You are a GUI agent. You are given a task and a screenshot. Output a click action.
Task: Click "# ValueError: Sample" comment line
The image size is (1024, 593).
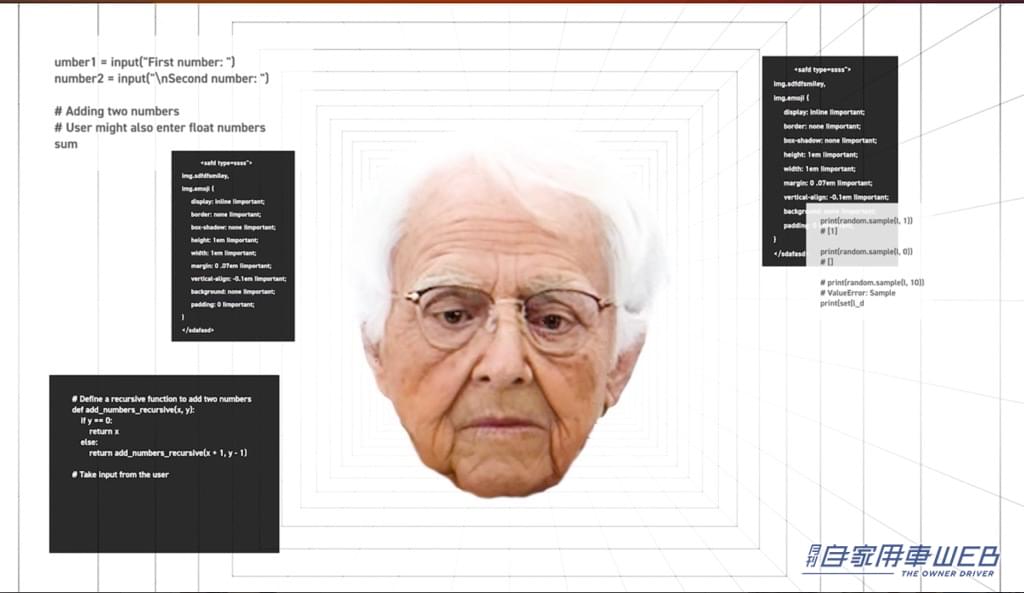858,293
